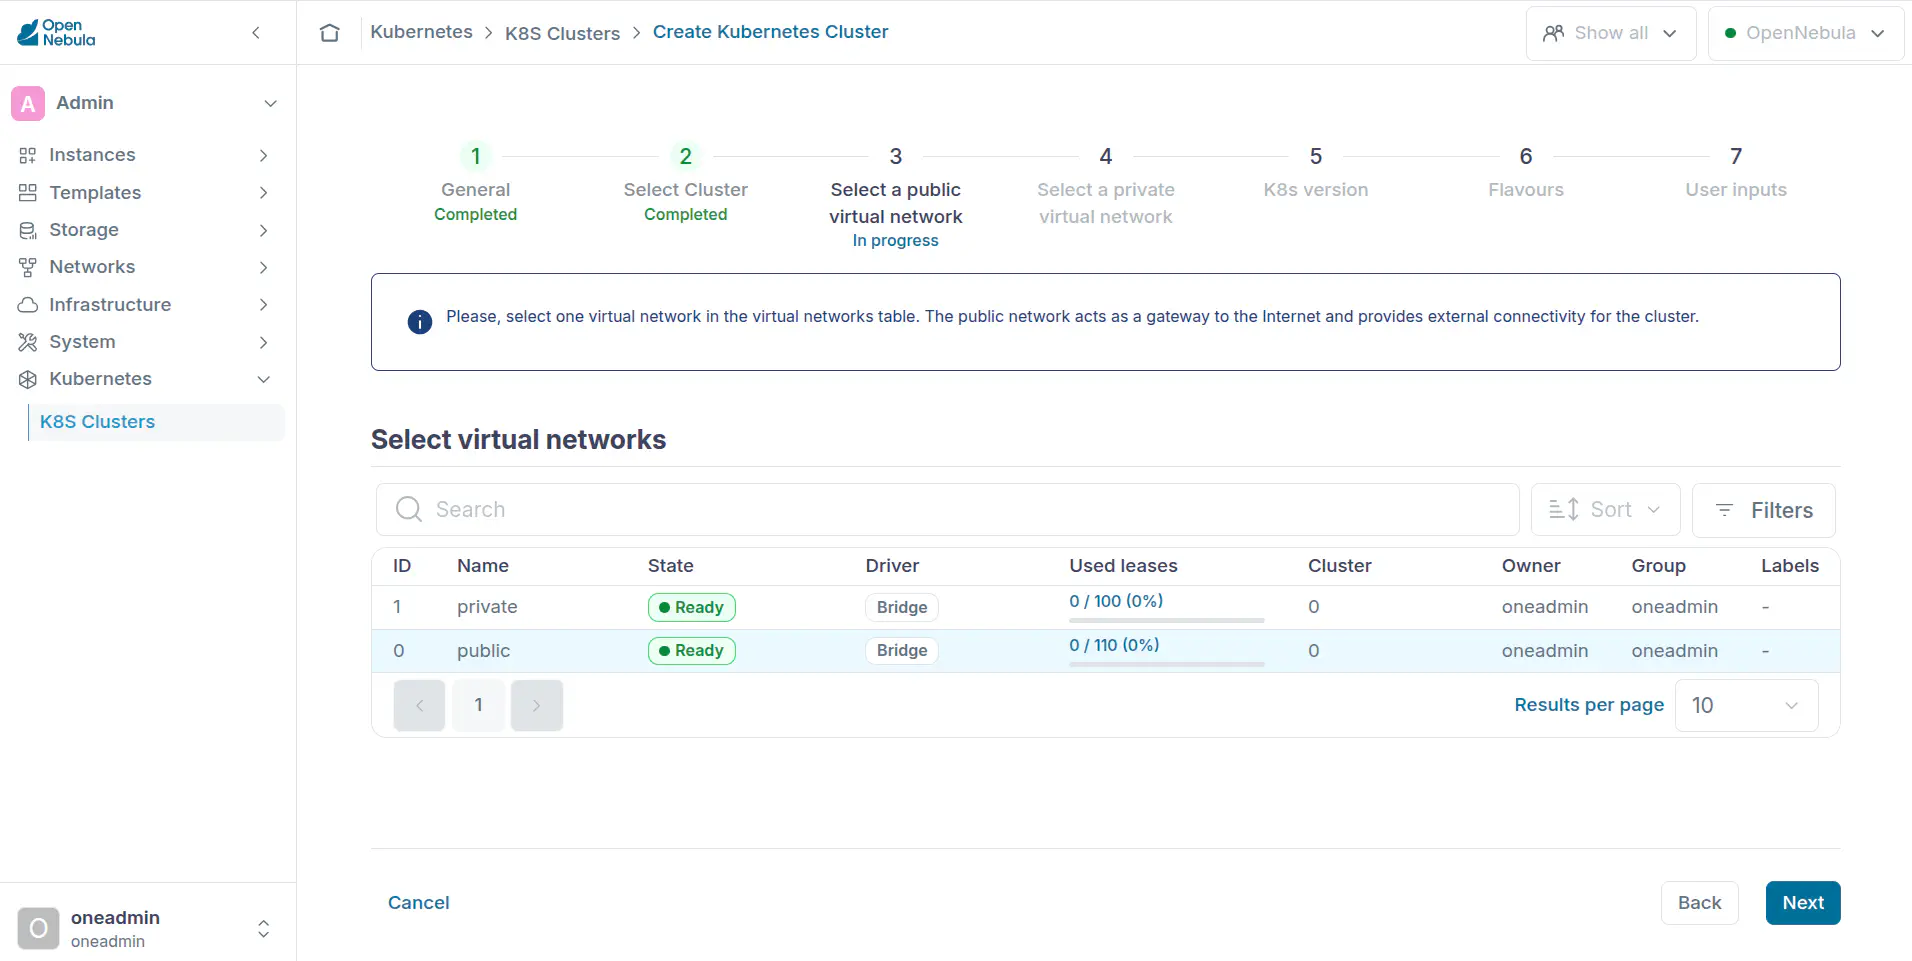Viewport: 1912px width, 961px height.
Task: Select step 4 private virtual network
Action: tap(1106, 186)
